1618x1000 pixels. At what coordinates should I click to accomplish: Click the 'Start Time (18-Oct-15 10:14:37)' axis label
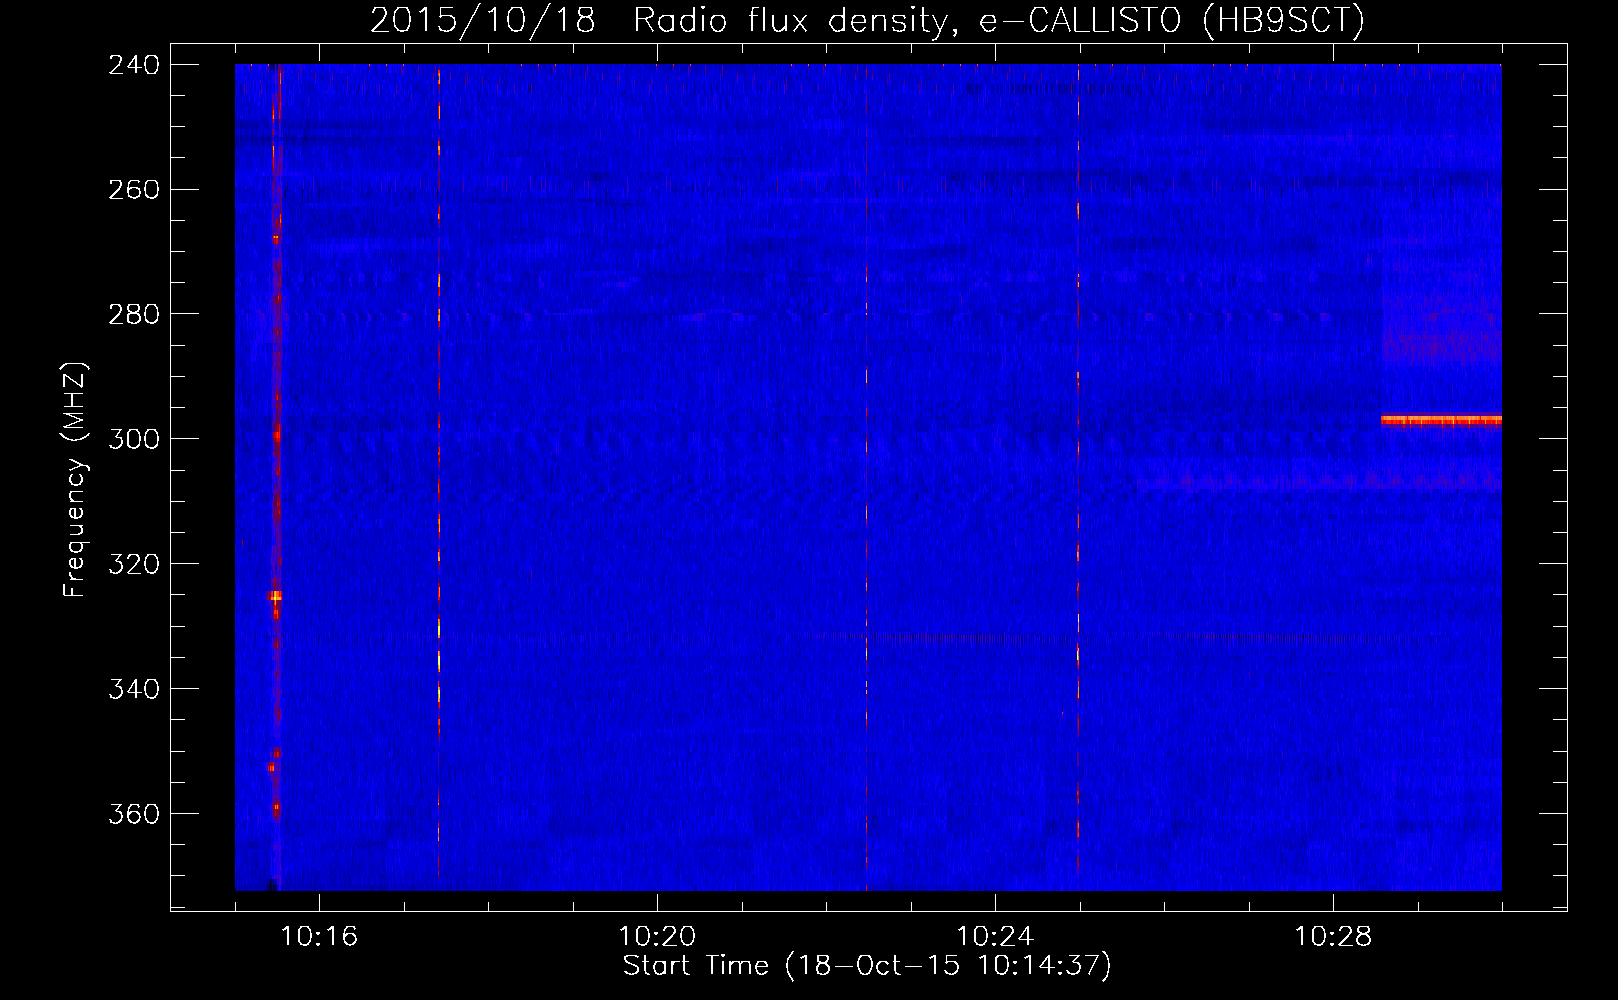pos(867,966)
